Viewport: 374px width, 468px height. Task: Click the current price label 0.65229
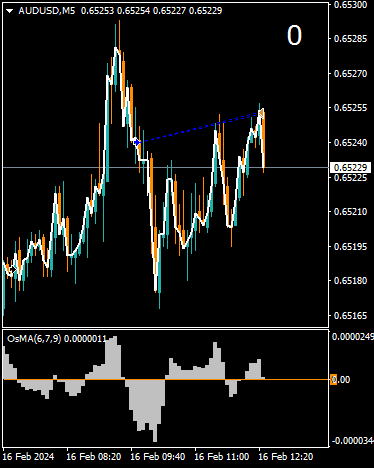pos(350,167)
